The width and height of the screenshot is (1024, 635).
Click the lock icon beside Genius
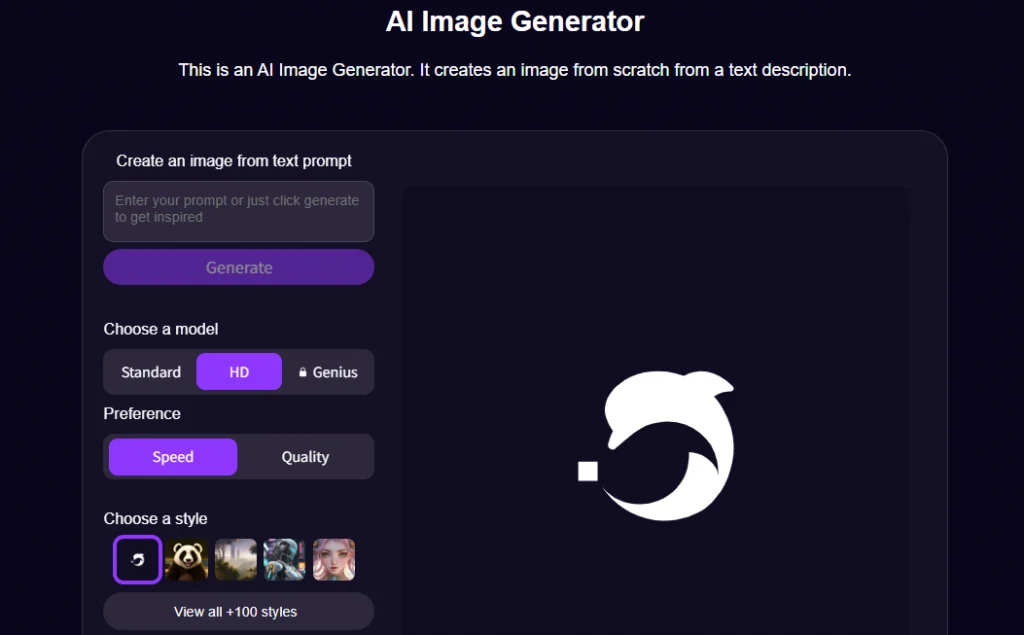303,373
